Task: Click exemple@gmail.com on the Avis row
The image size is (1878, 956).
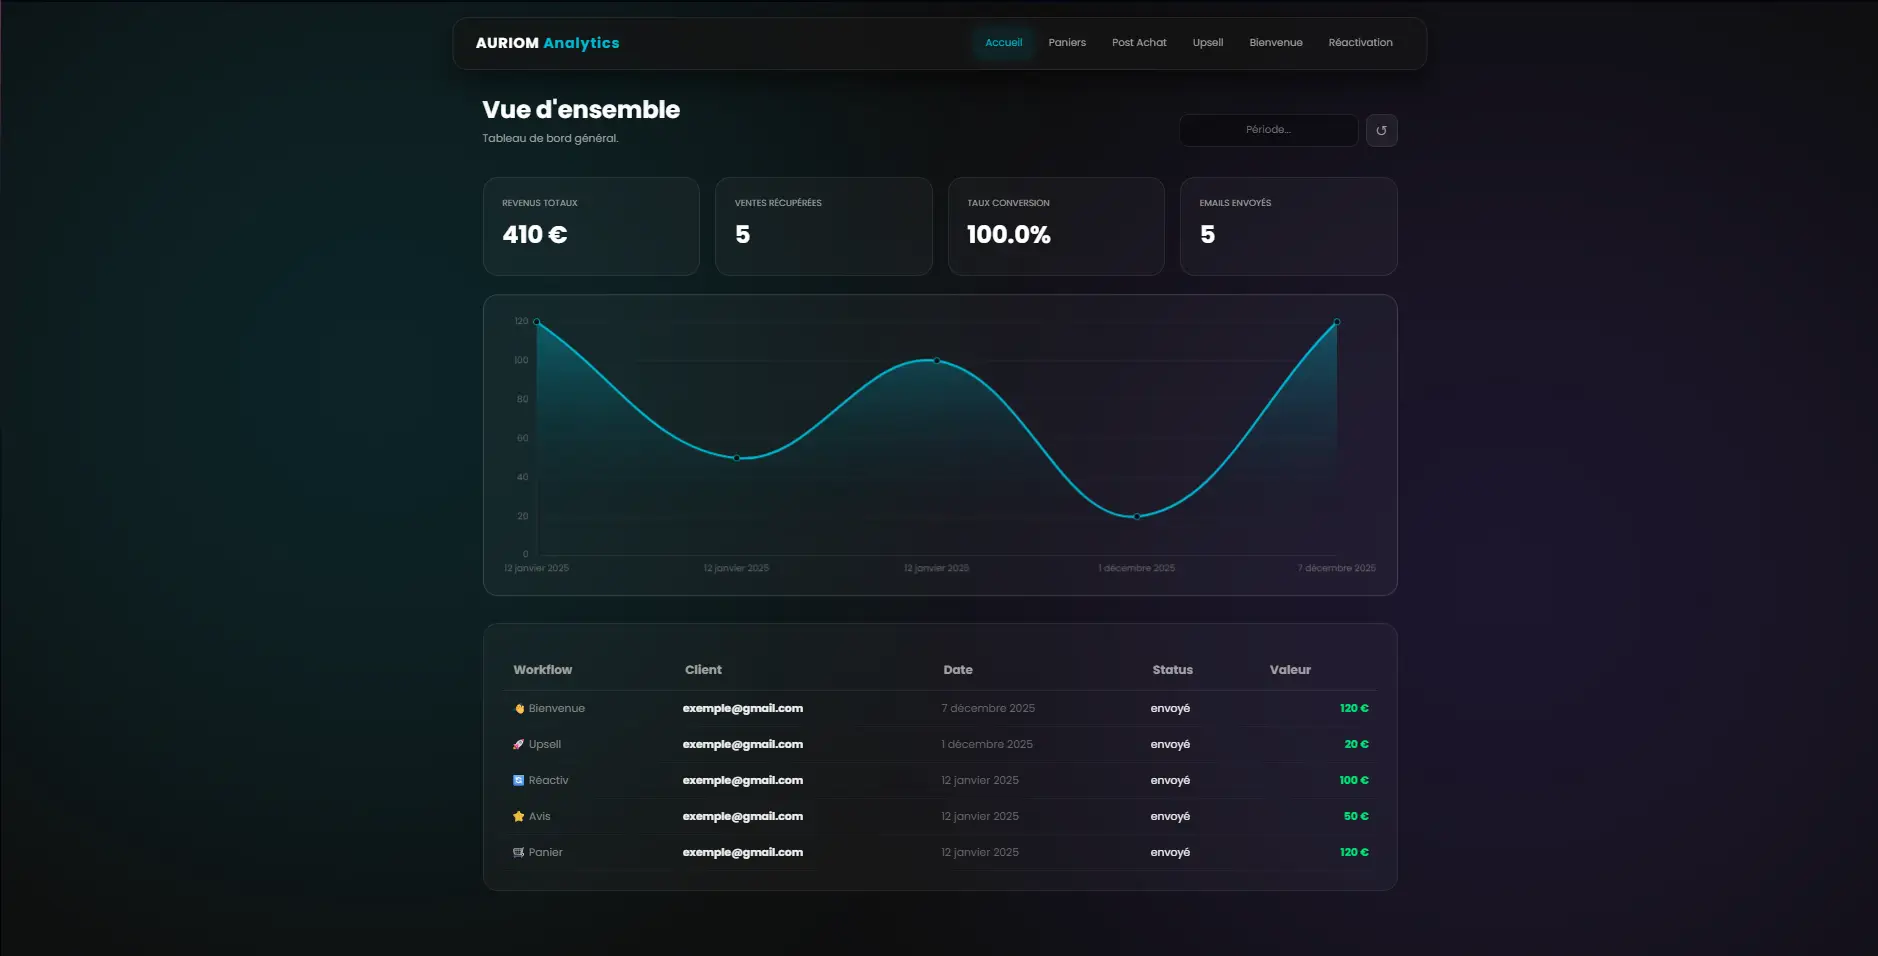Action: tap(742, 815)
